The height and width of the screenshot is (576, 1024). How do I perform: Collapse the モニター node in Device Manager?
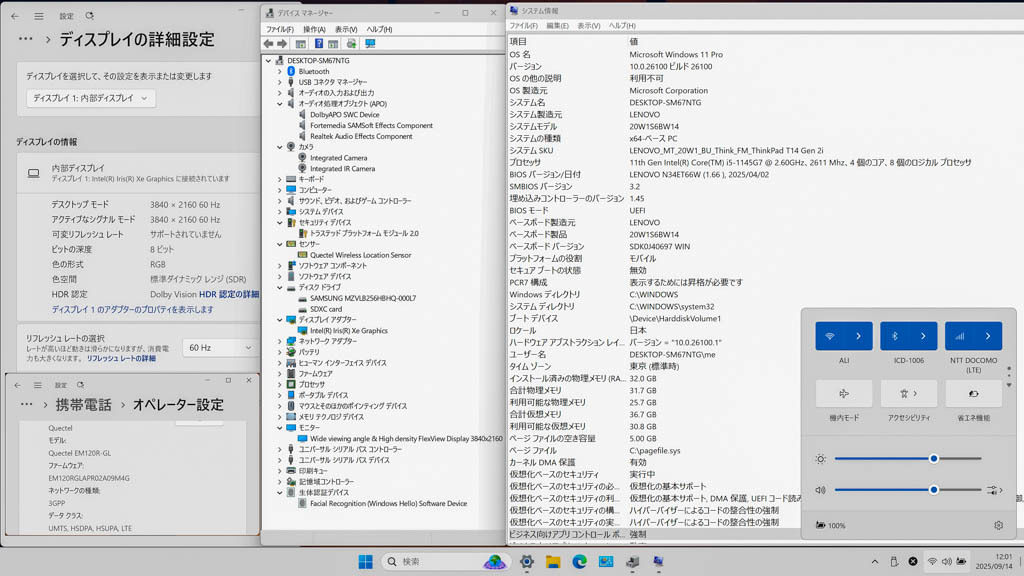pos(280,428)
